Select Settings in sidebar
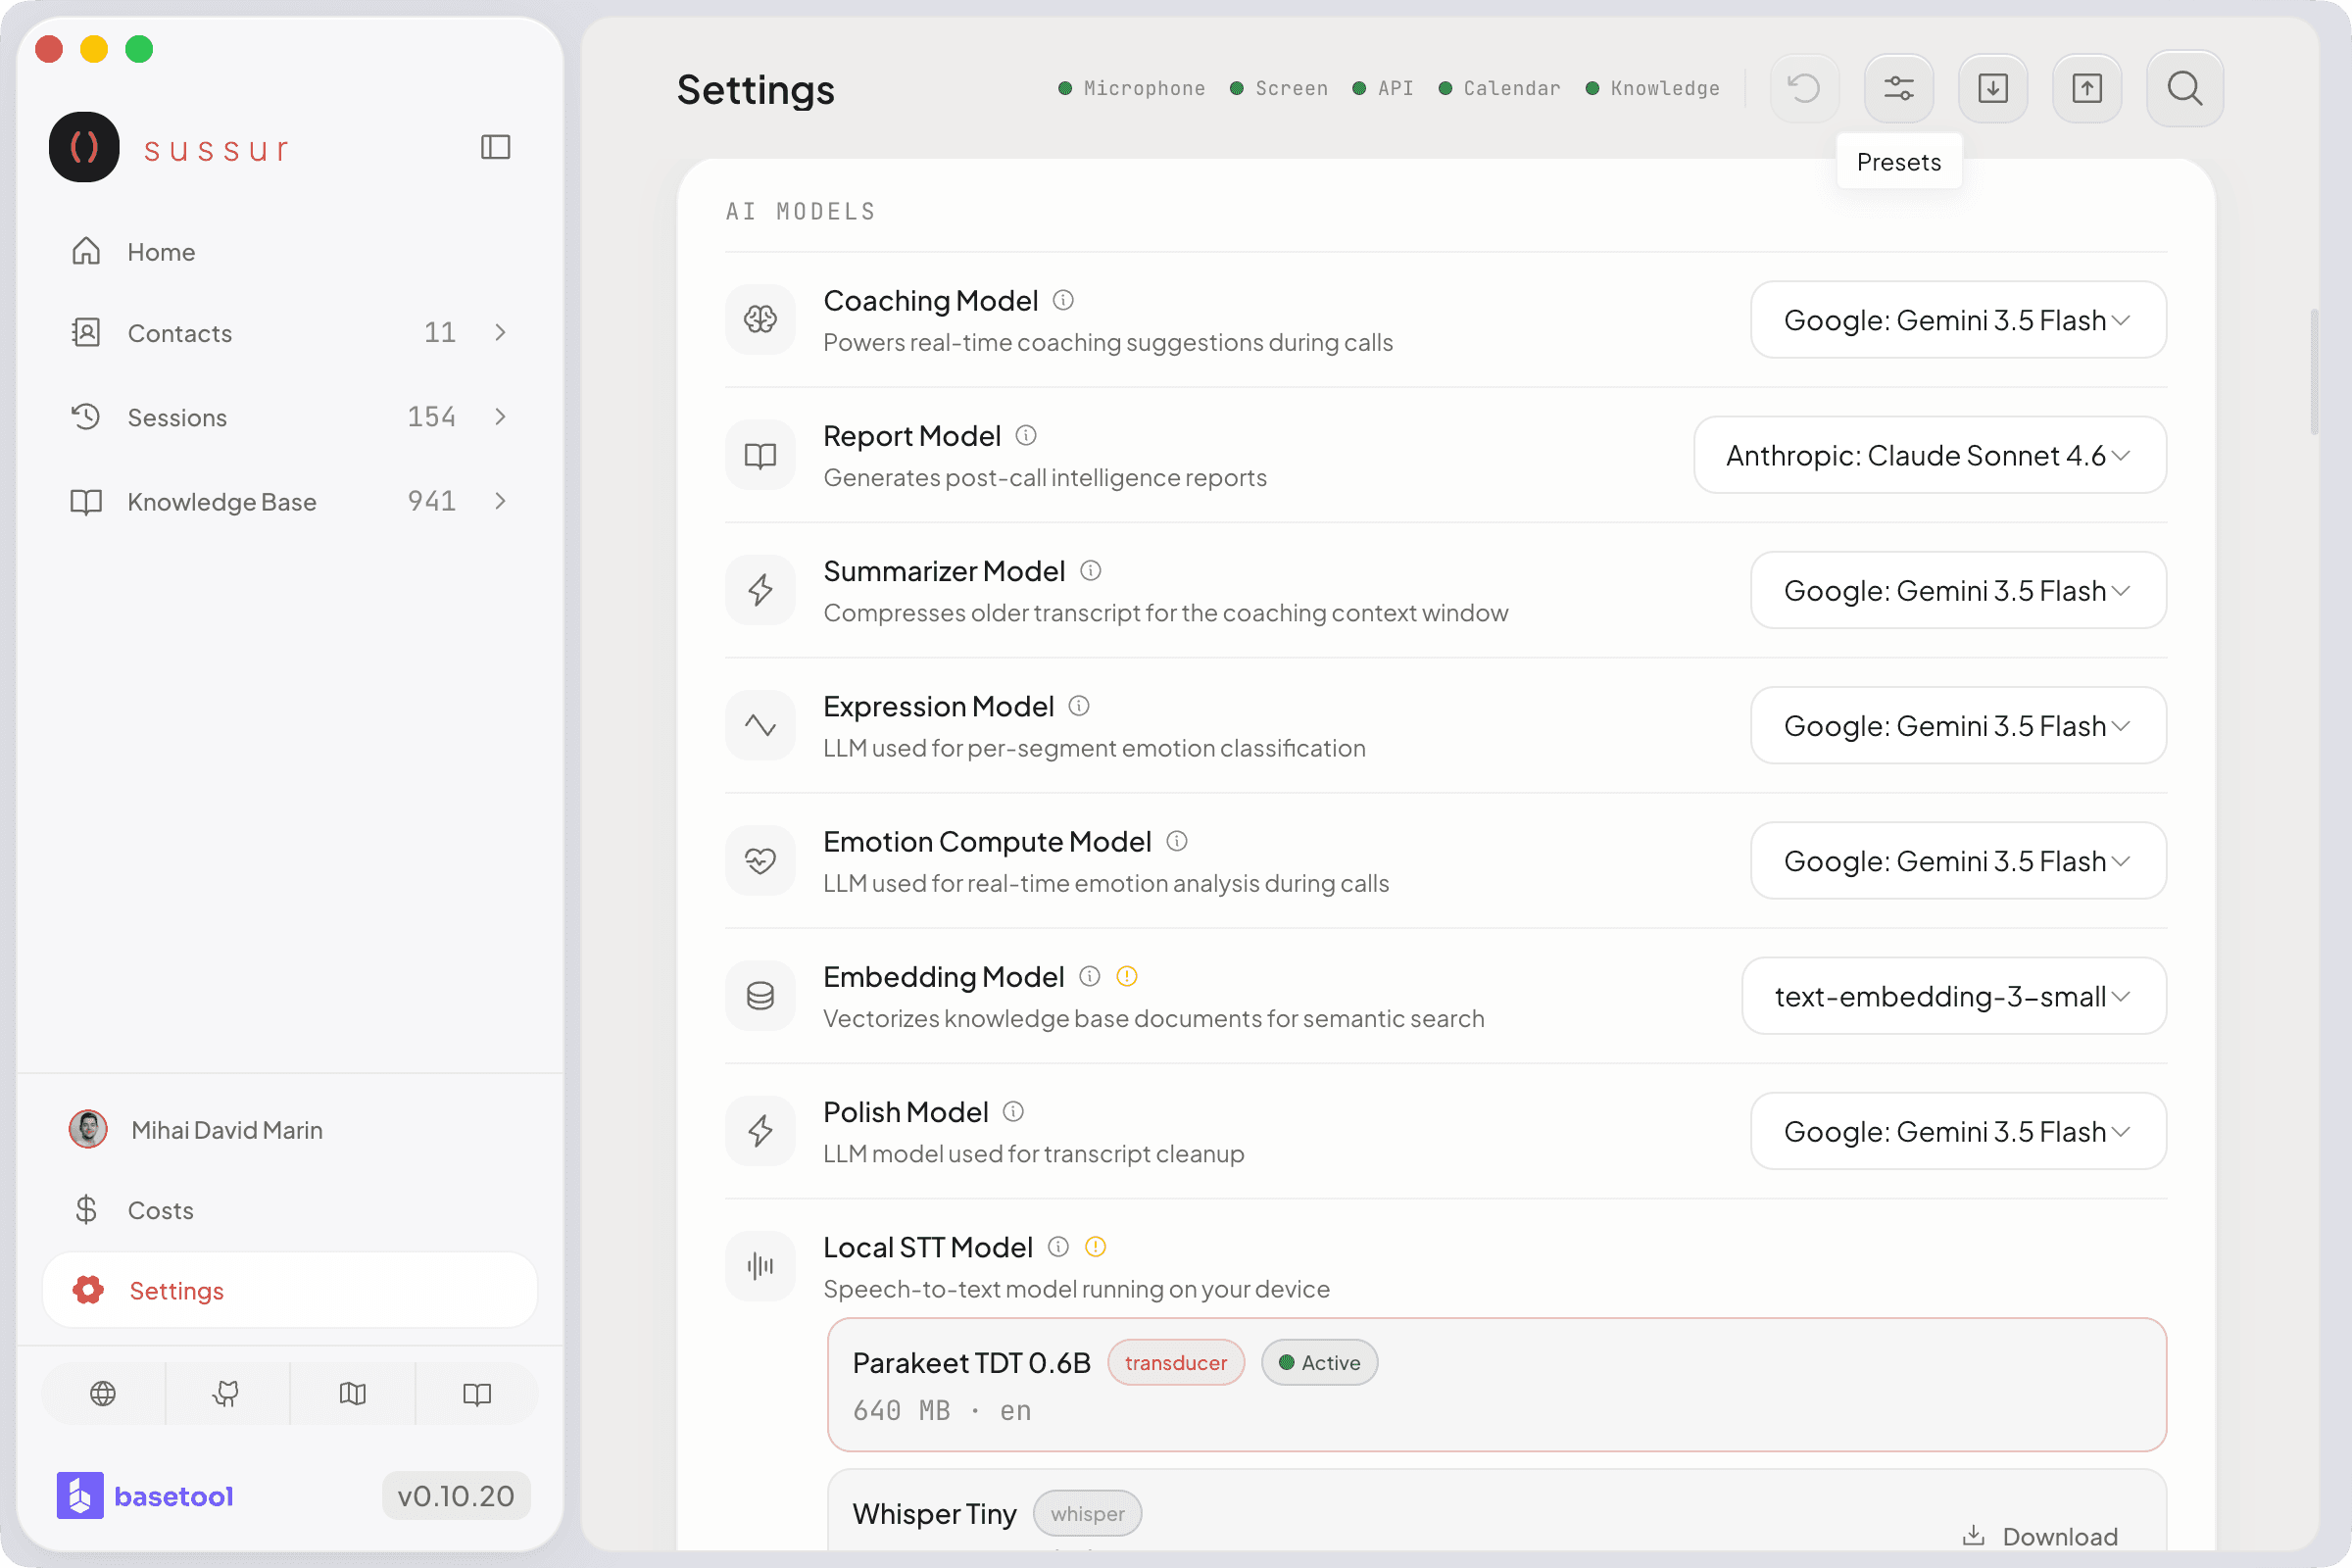2352x1568 pixels. (x=290, y=1290)
